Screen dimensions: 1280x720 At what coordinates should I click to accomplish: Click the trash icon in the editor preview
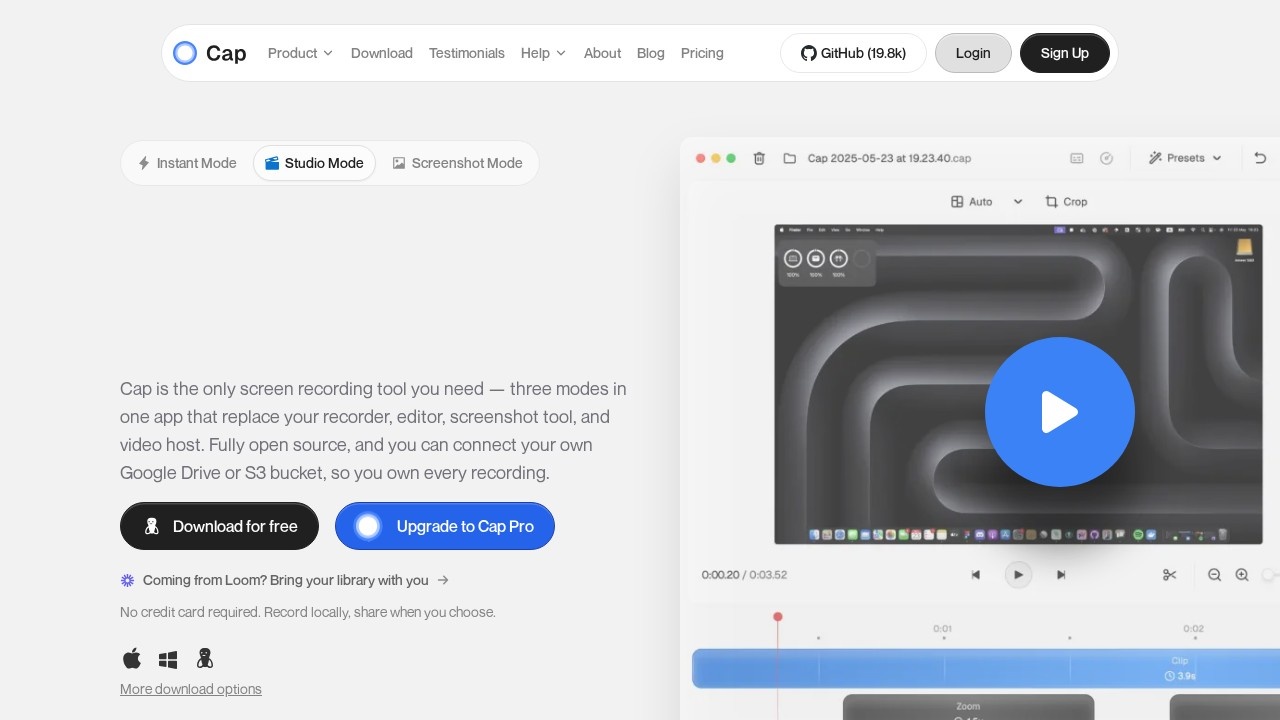pos(759,158)
